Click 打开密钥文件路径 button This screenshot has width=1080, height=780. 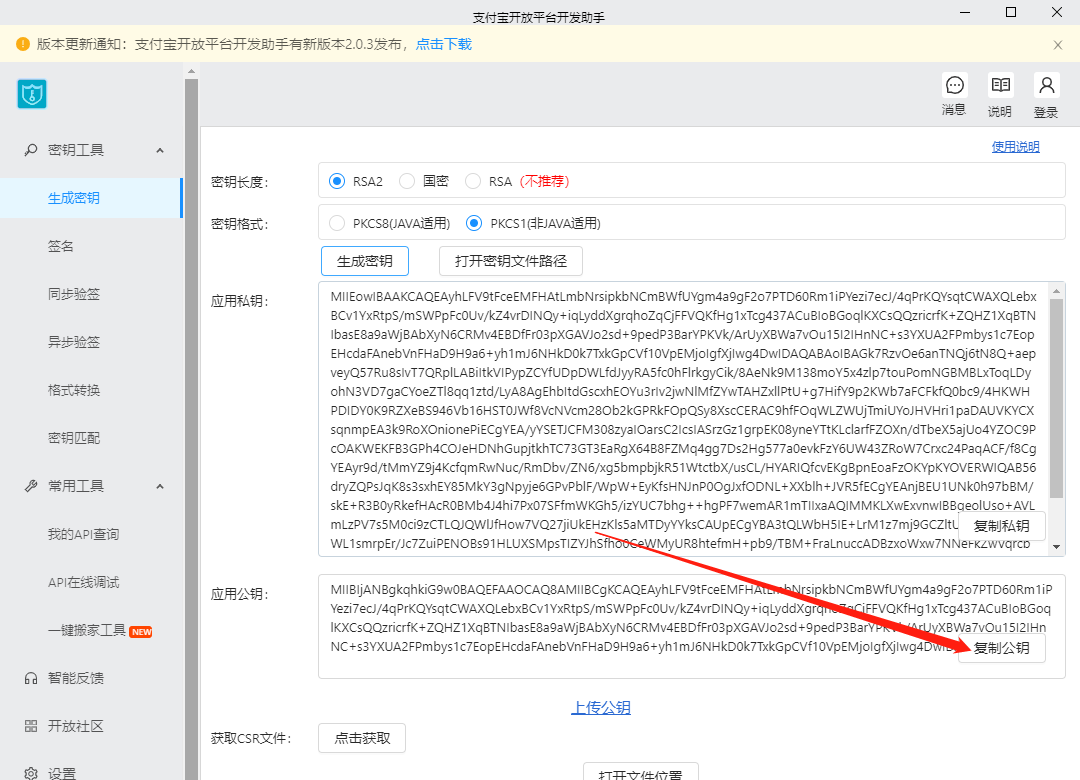point(511,261)
